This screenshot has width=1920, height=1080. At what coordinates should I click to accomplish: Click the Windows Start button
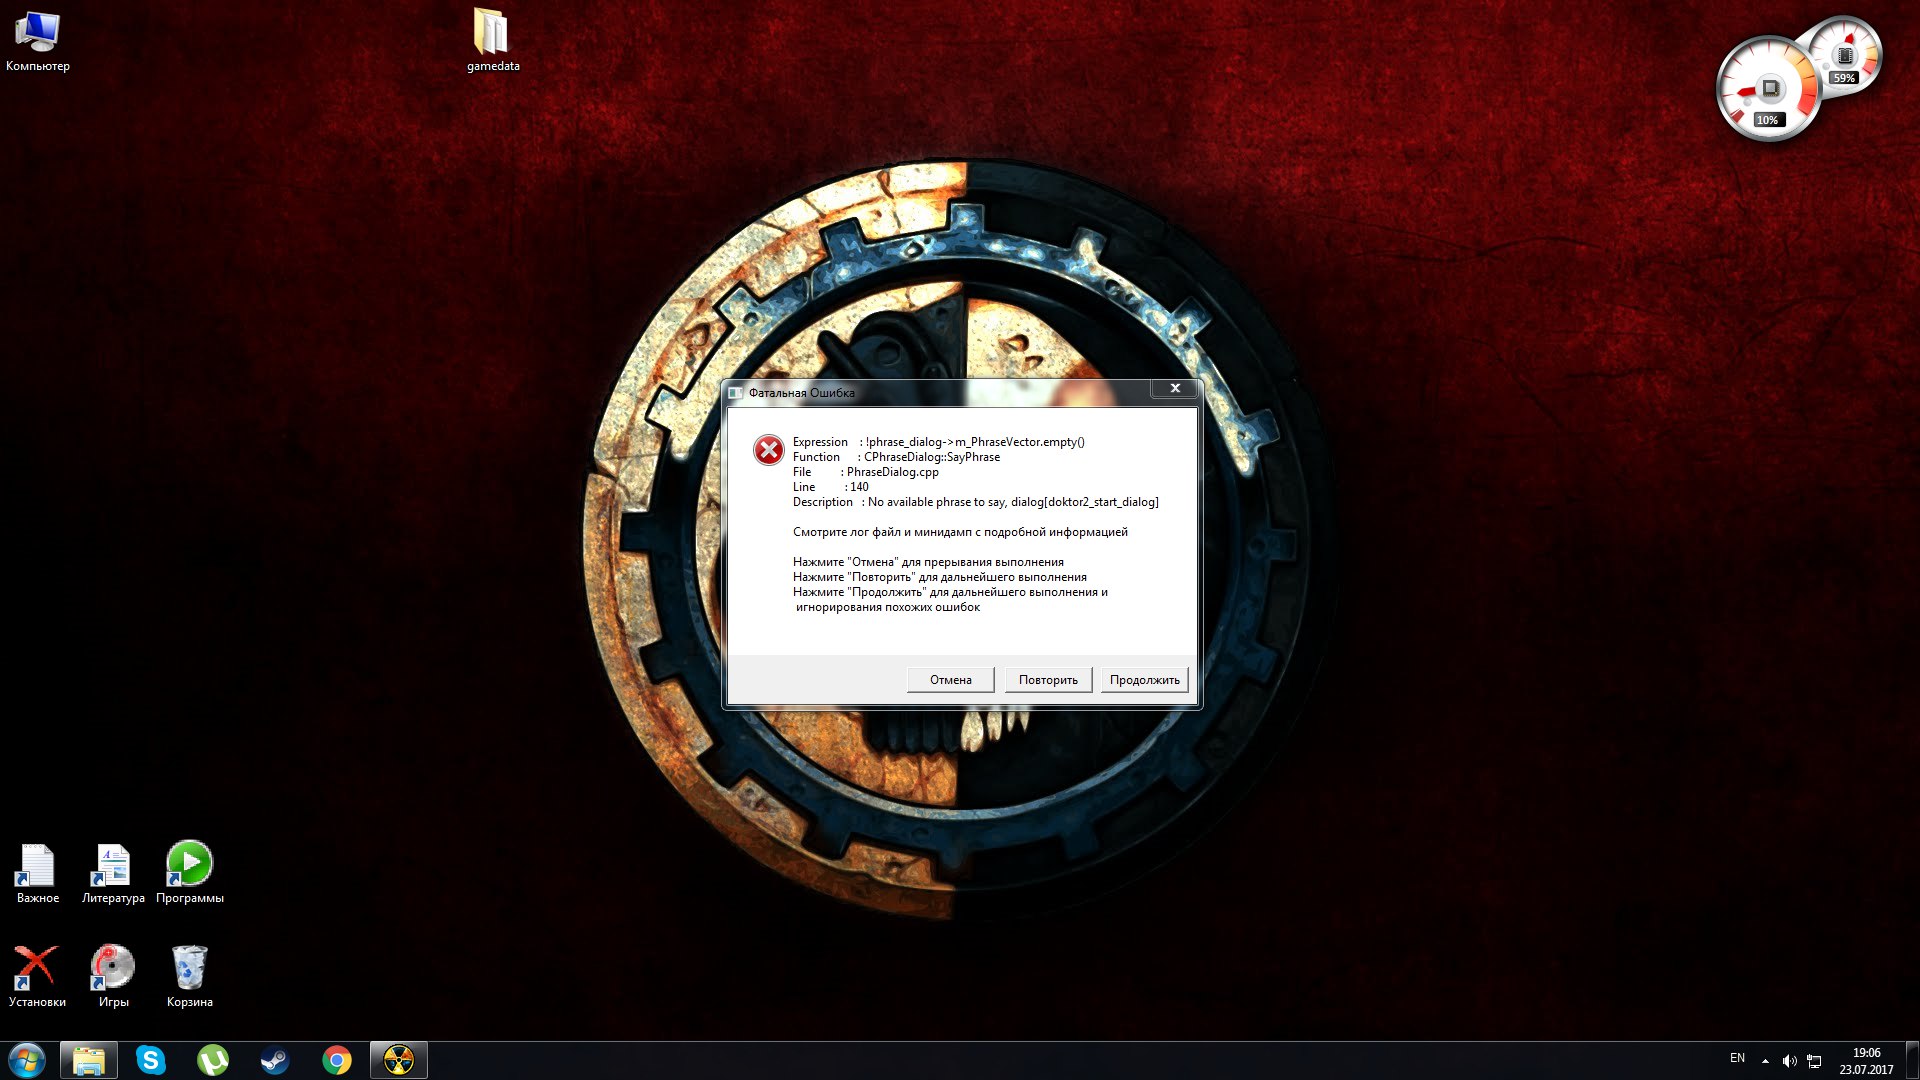27,1060
